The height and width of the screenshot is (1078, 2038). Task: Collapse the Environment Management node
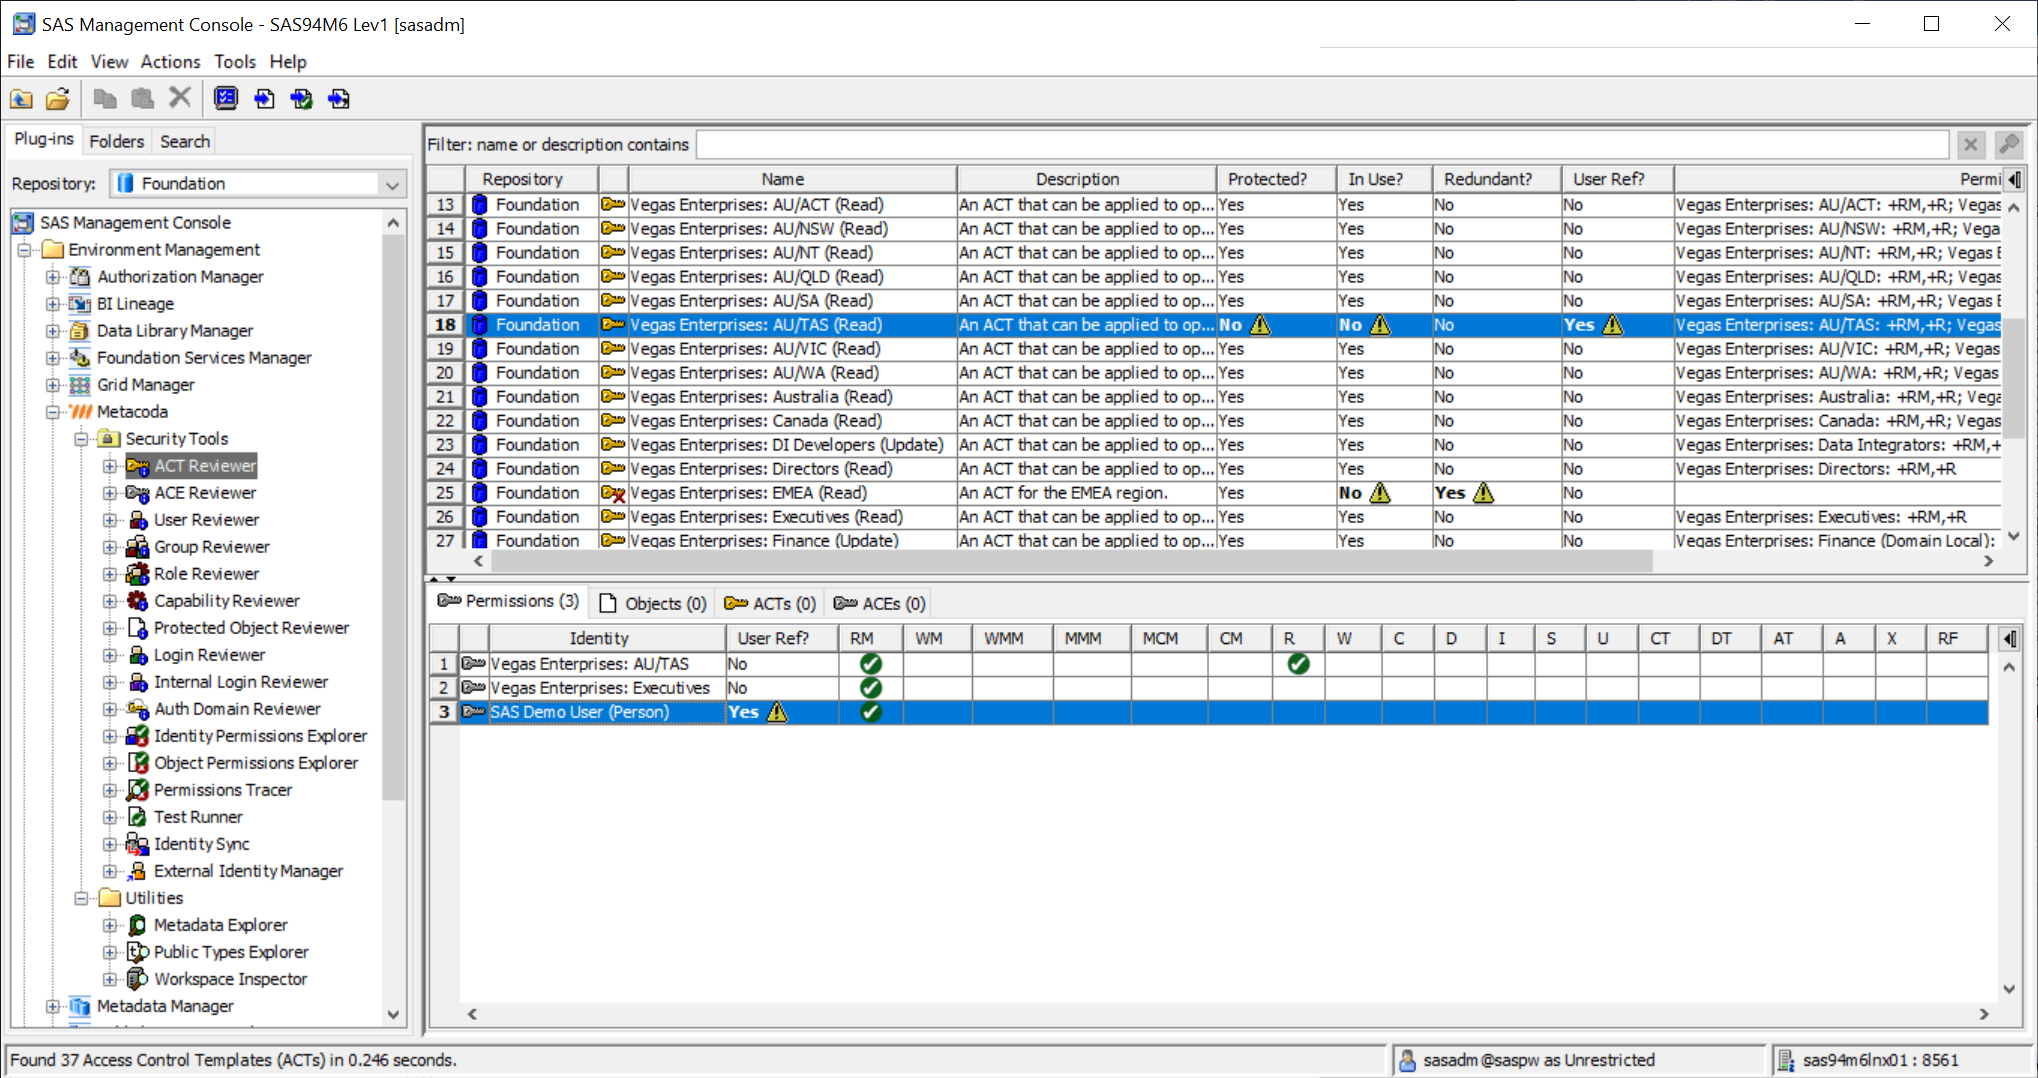[25, 250]
